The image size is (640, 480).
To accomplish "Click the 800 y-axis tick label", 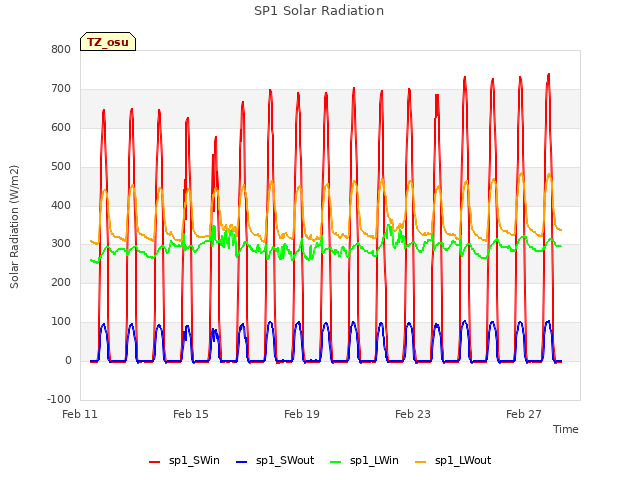I will click(61, 50).
